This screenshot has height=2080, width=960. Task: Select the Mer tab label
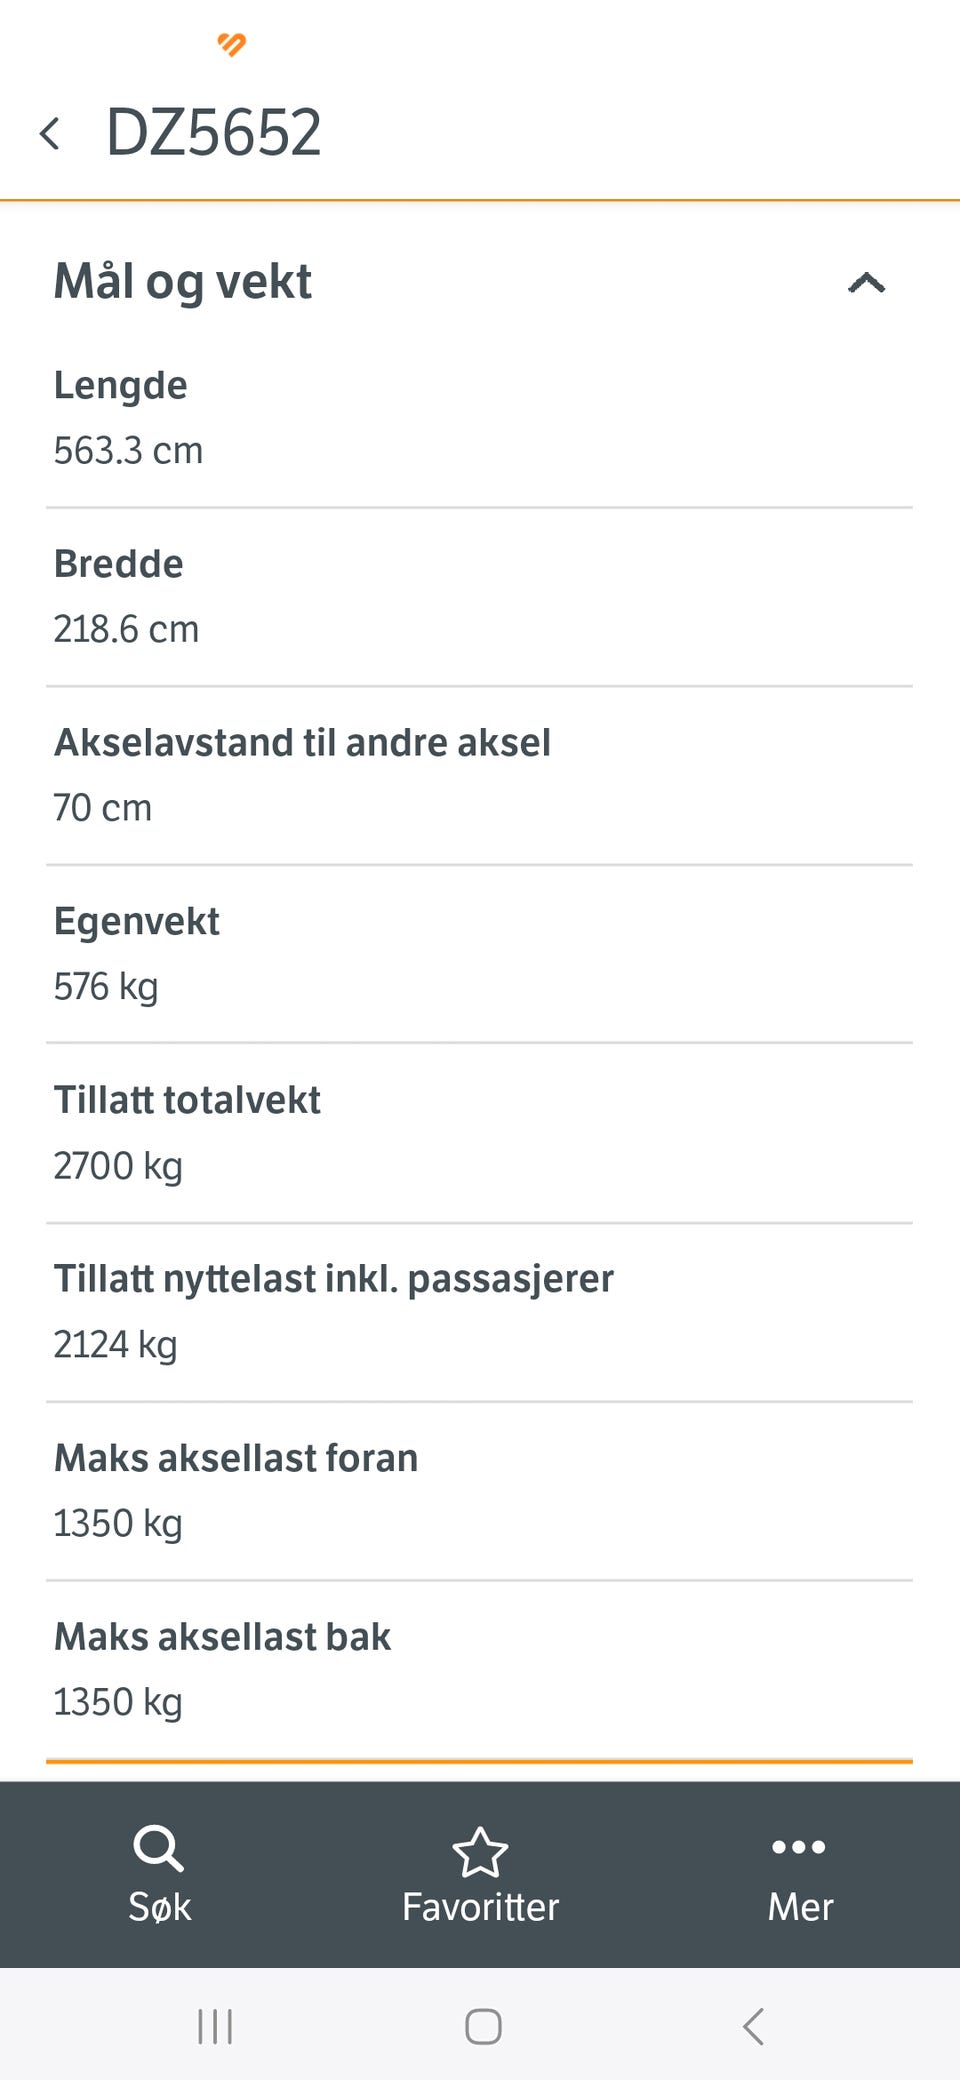[800, 1907]
